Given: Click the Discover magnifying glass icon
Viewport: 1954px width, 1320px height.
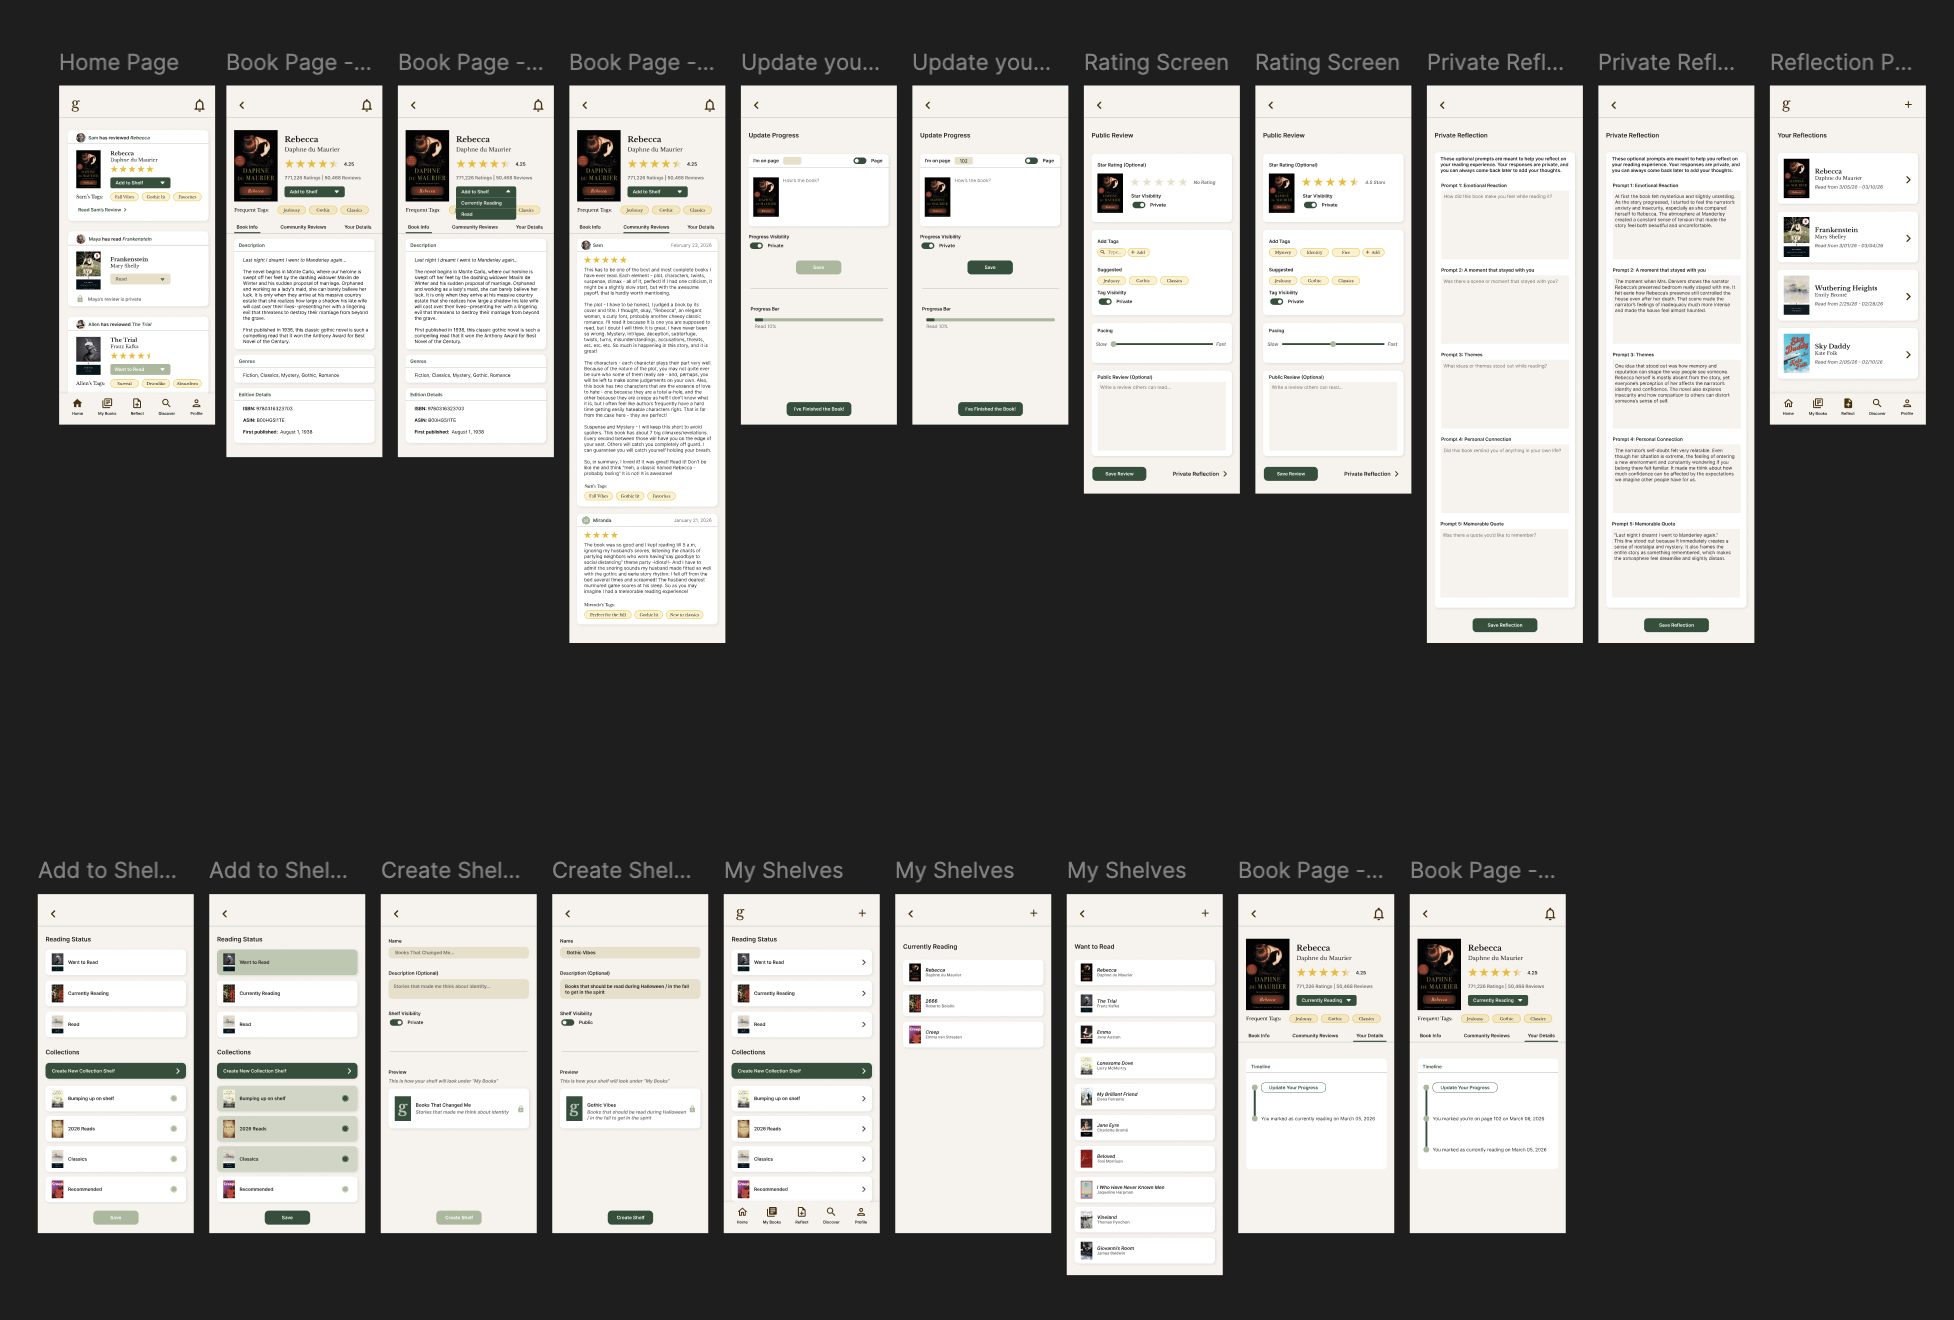Looking at the screenshot, I should tap(166, 402).
